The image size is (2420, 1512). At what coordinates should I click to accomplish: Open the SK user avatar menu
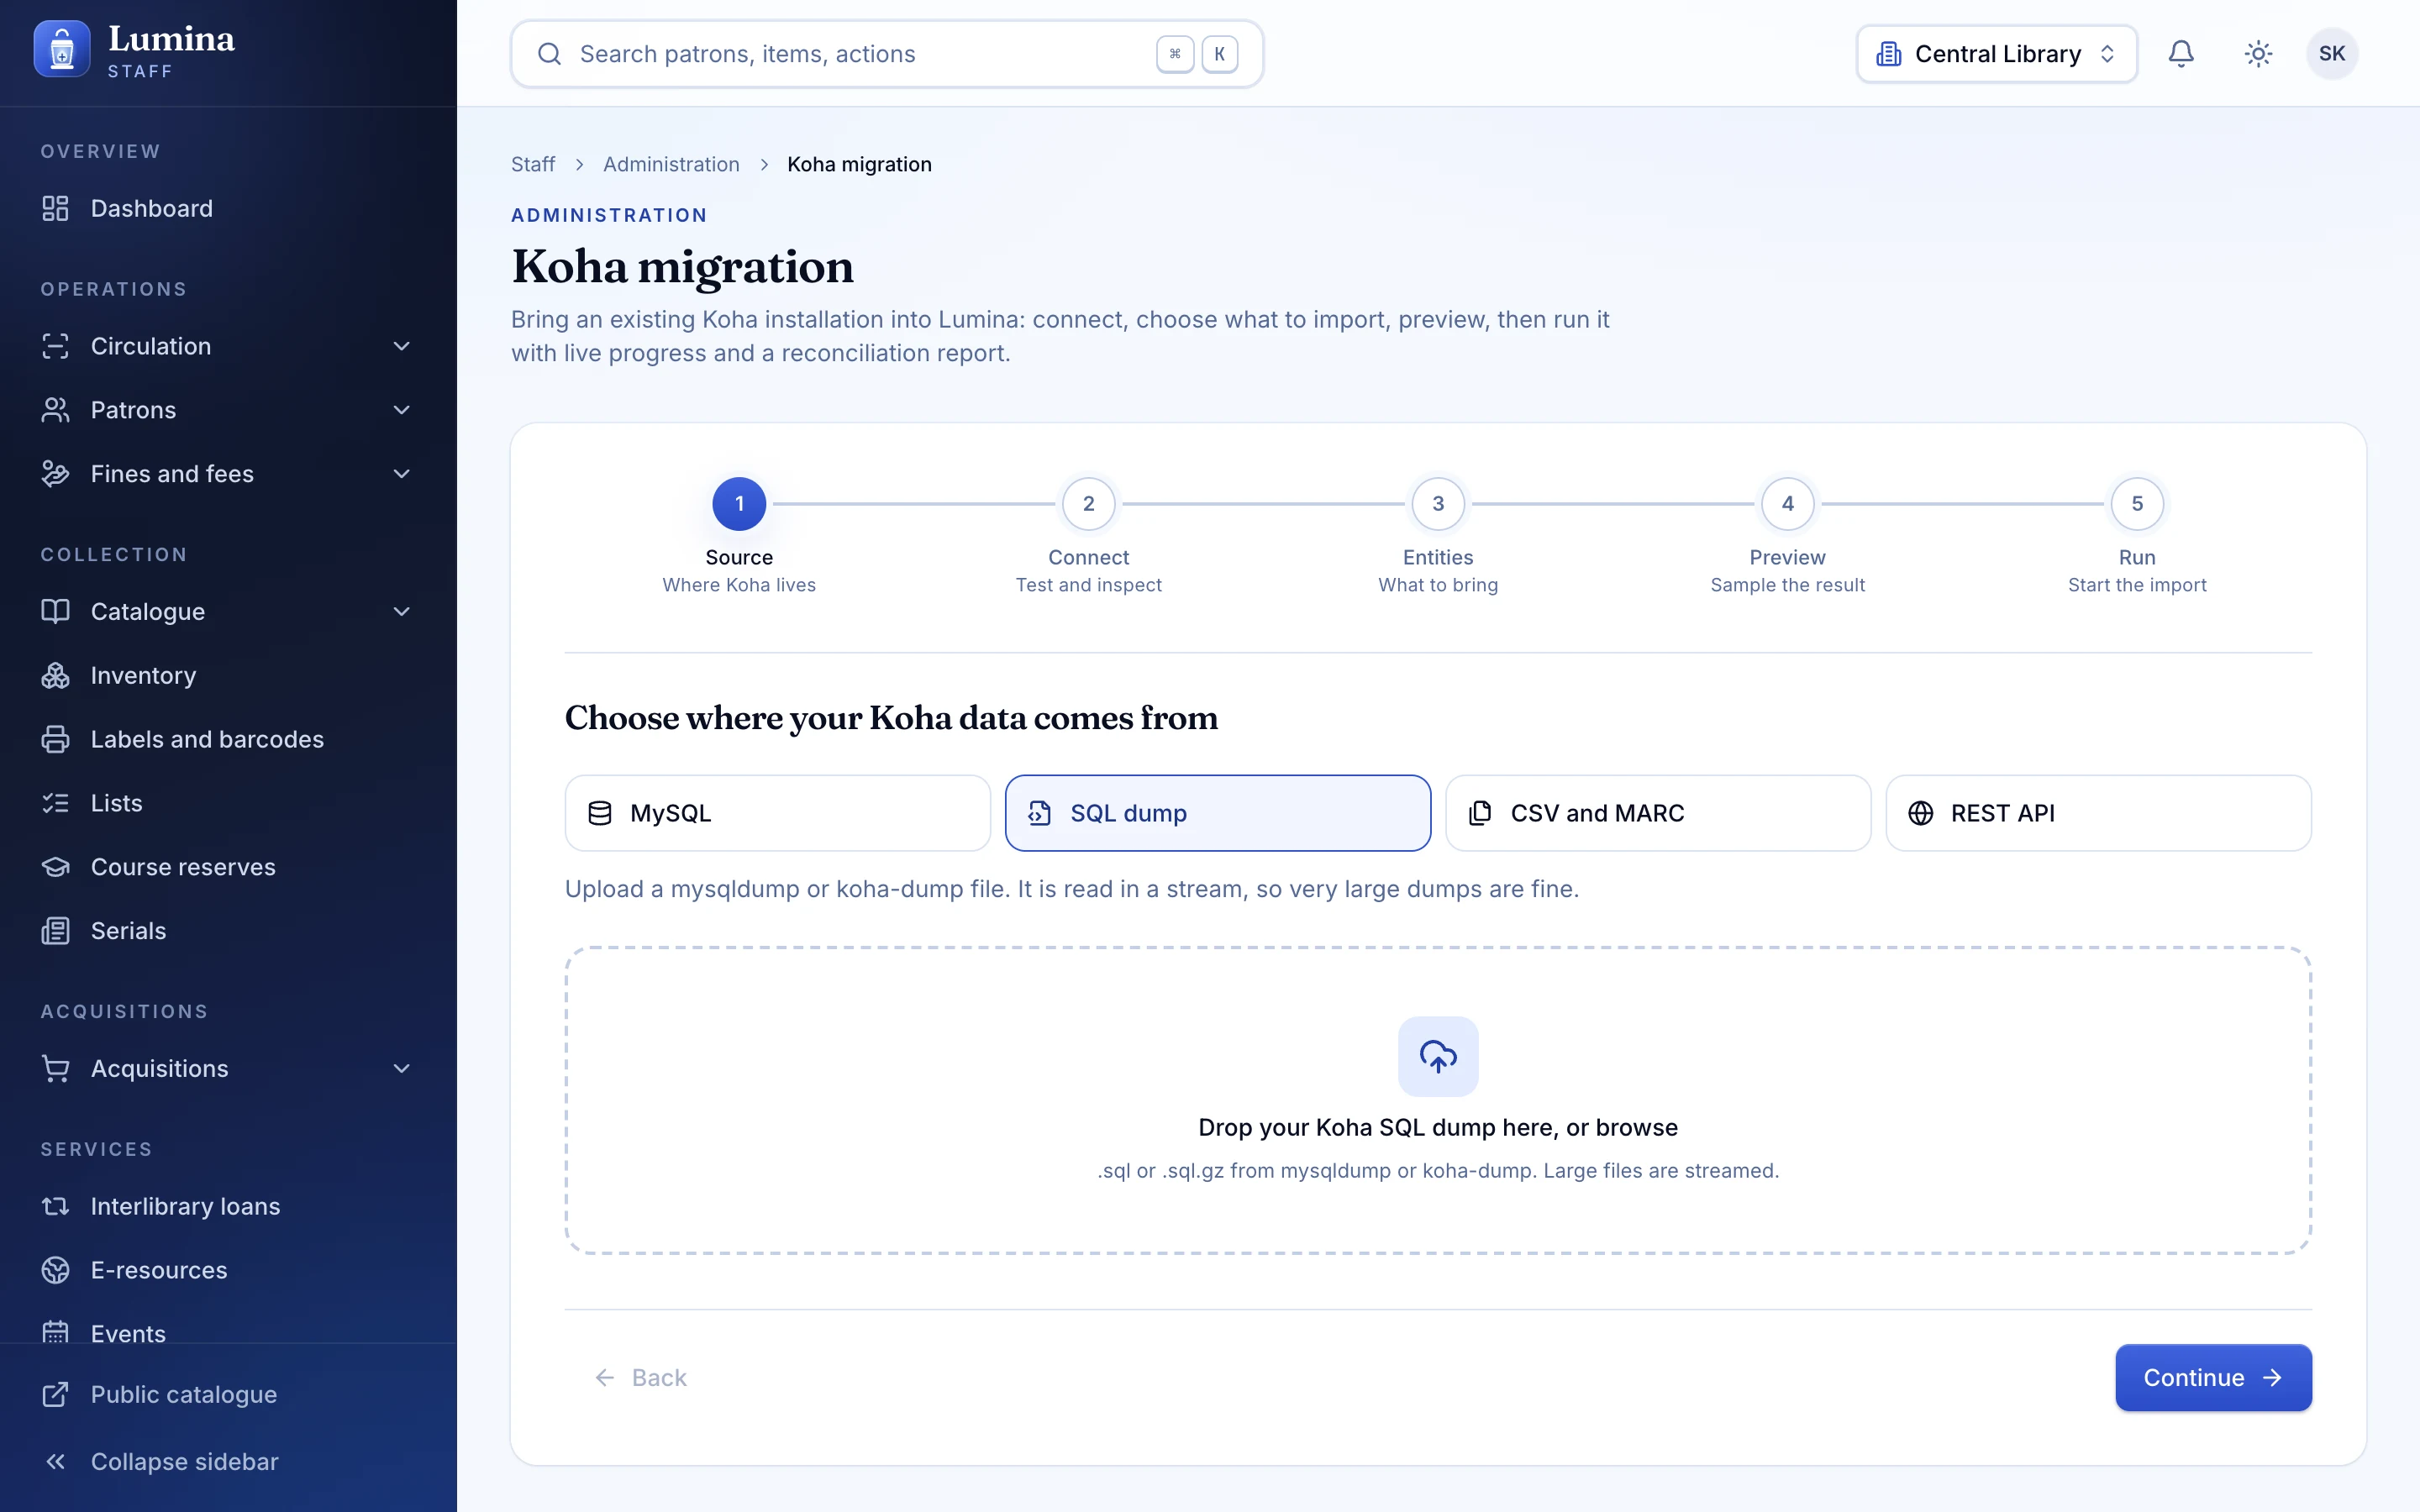point(2332,54)
